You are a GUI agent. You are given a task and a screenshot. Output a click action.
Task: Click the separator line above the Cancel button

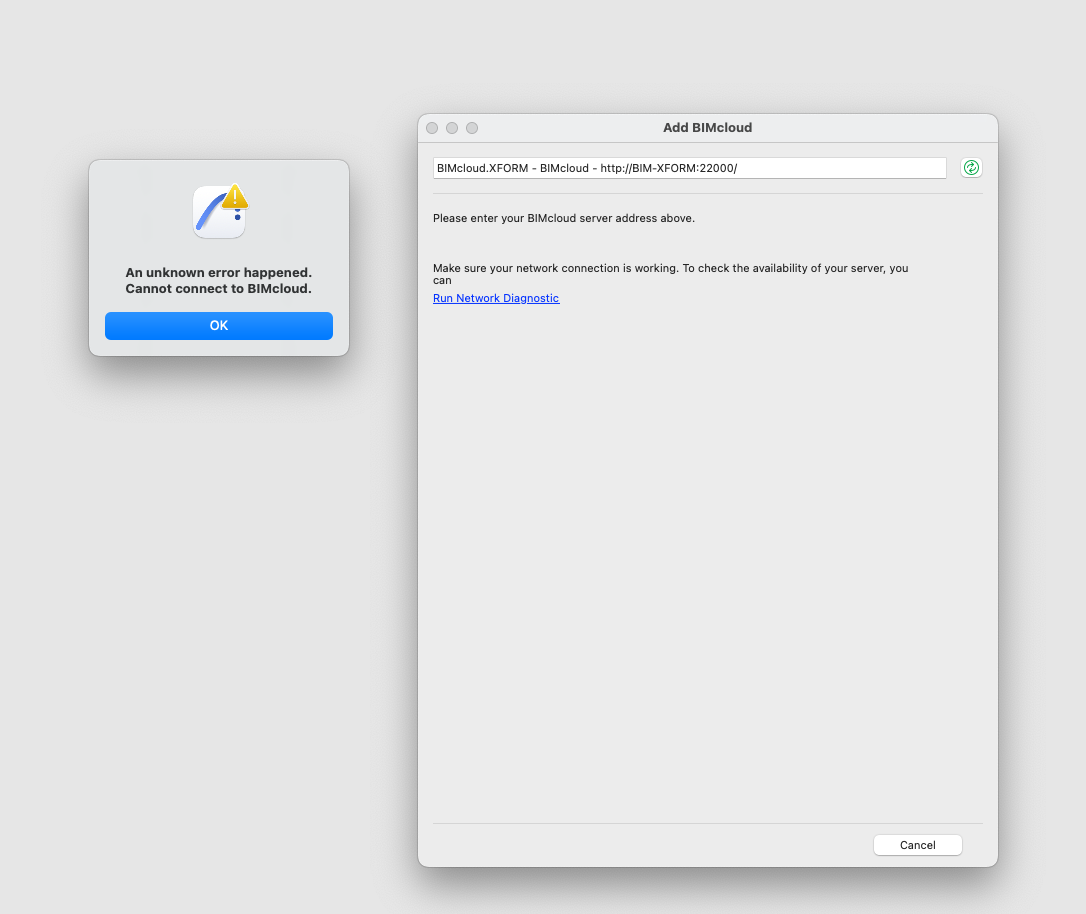pos(707,823)
